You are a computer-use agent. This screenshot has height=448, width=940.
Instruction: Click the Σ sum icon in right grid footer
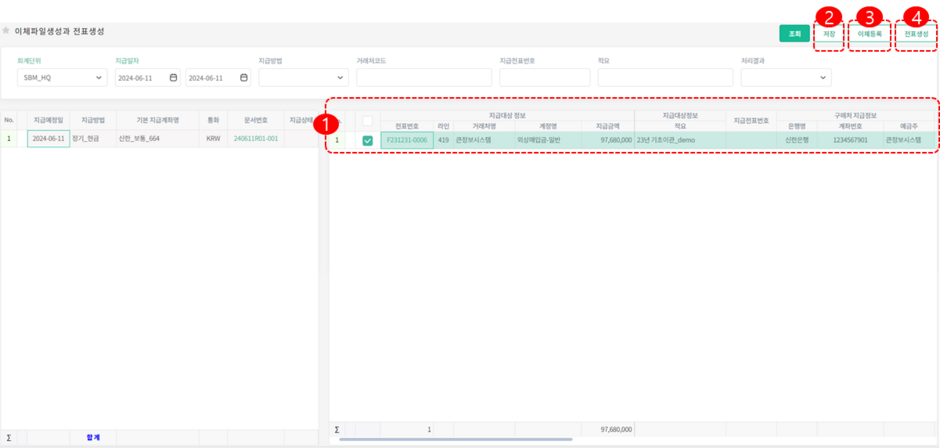click(x=337, y=429)
